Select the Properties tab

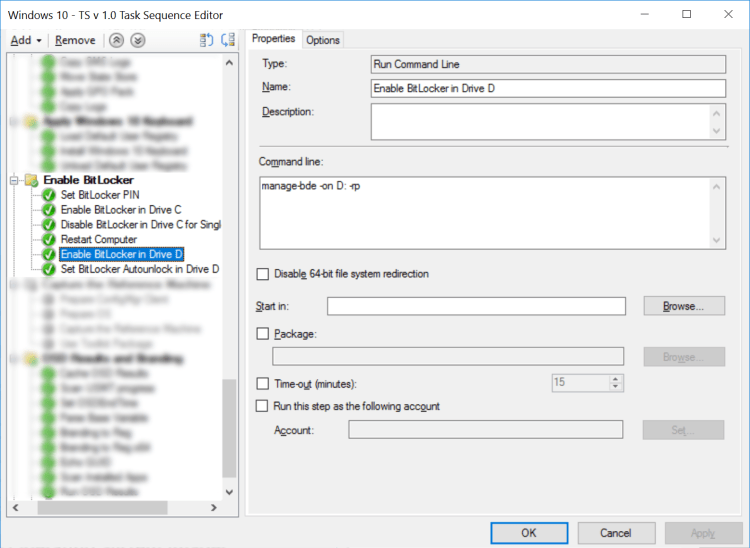pos(273,39)
